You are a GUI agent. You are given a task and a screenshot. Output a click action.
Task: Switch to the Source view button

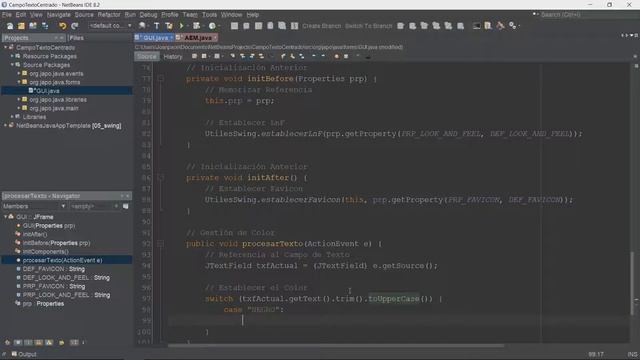147,57
